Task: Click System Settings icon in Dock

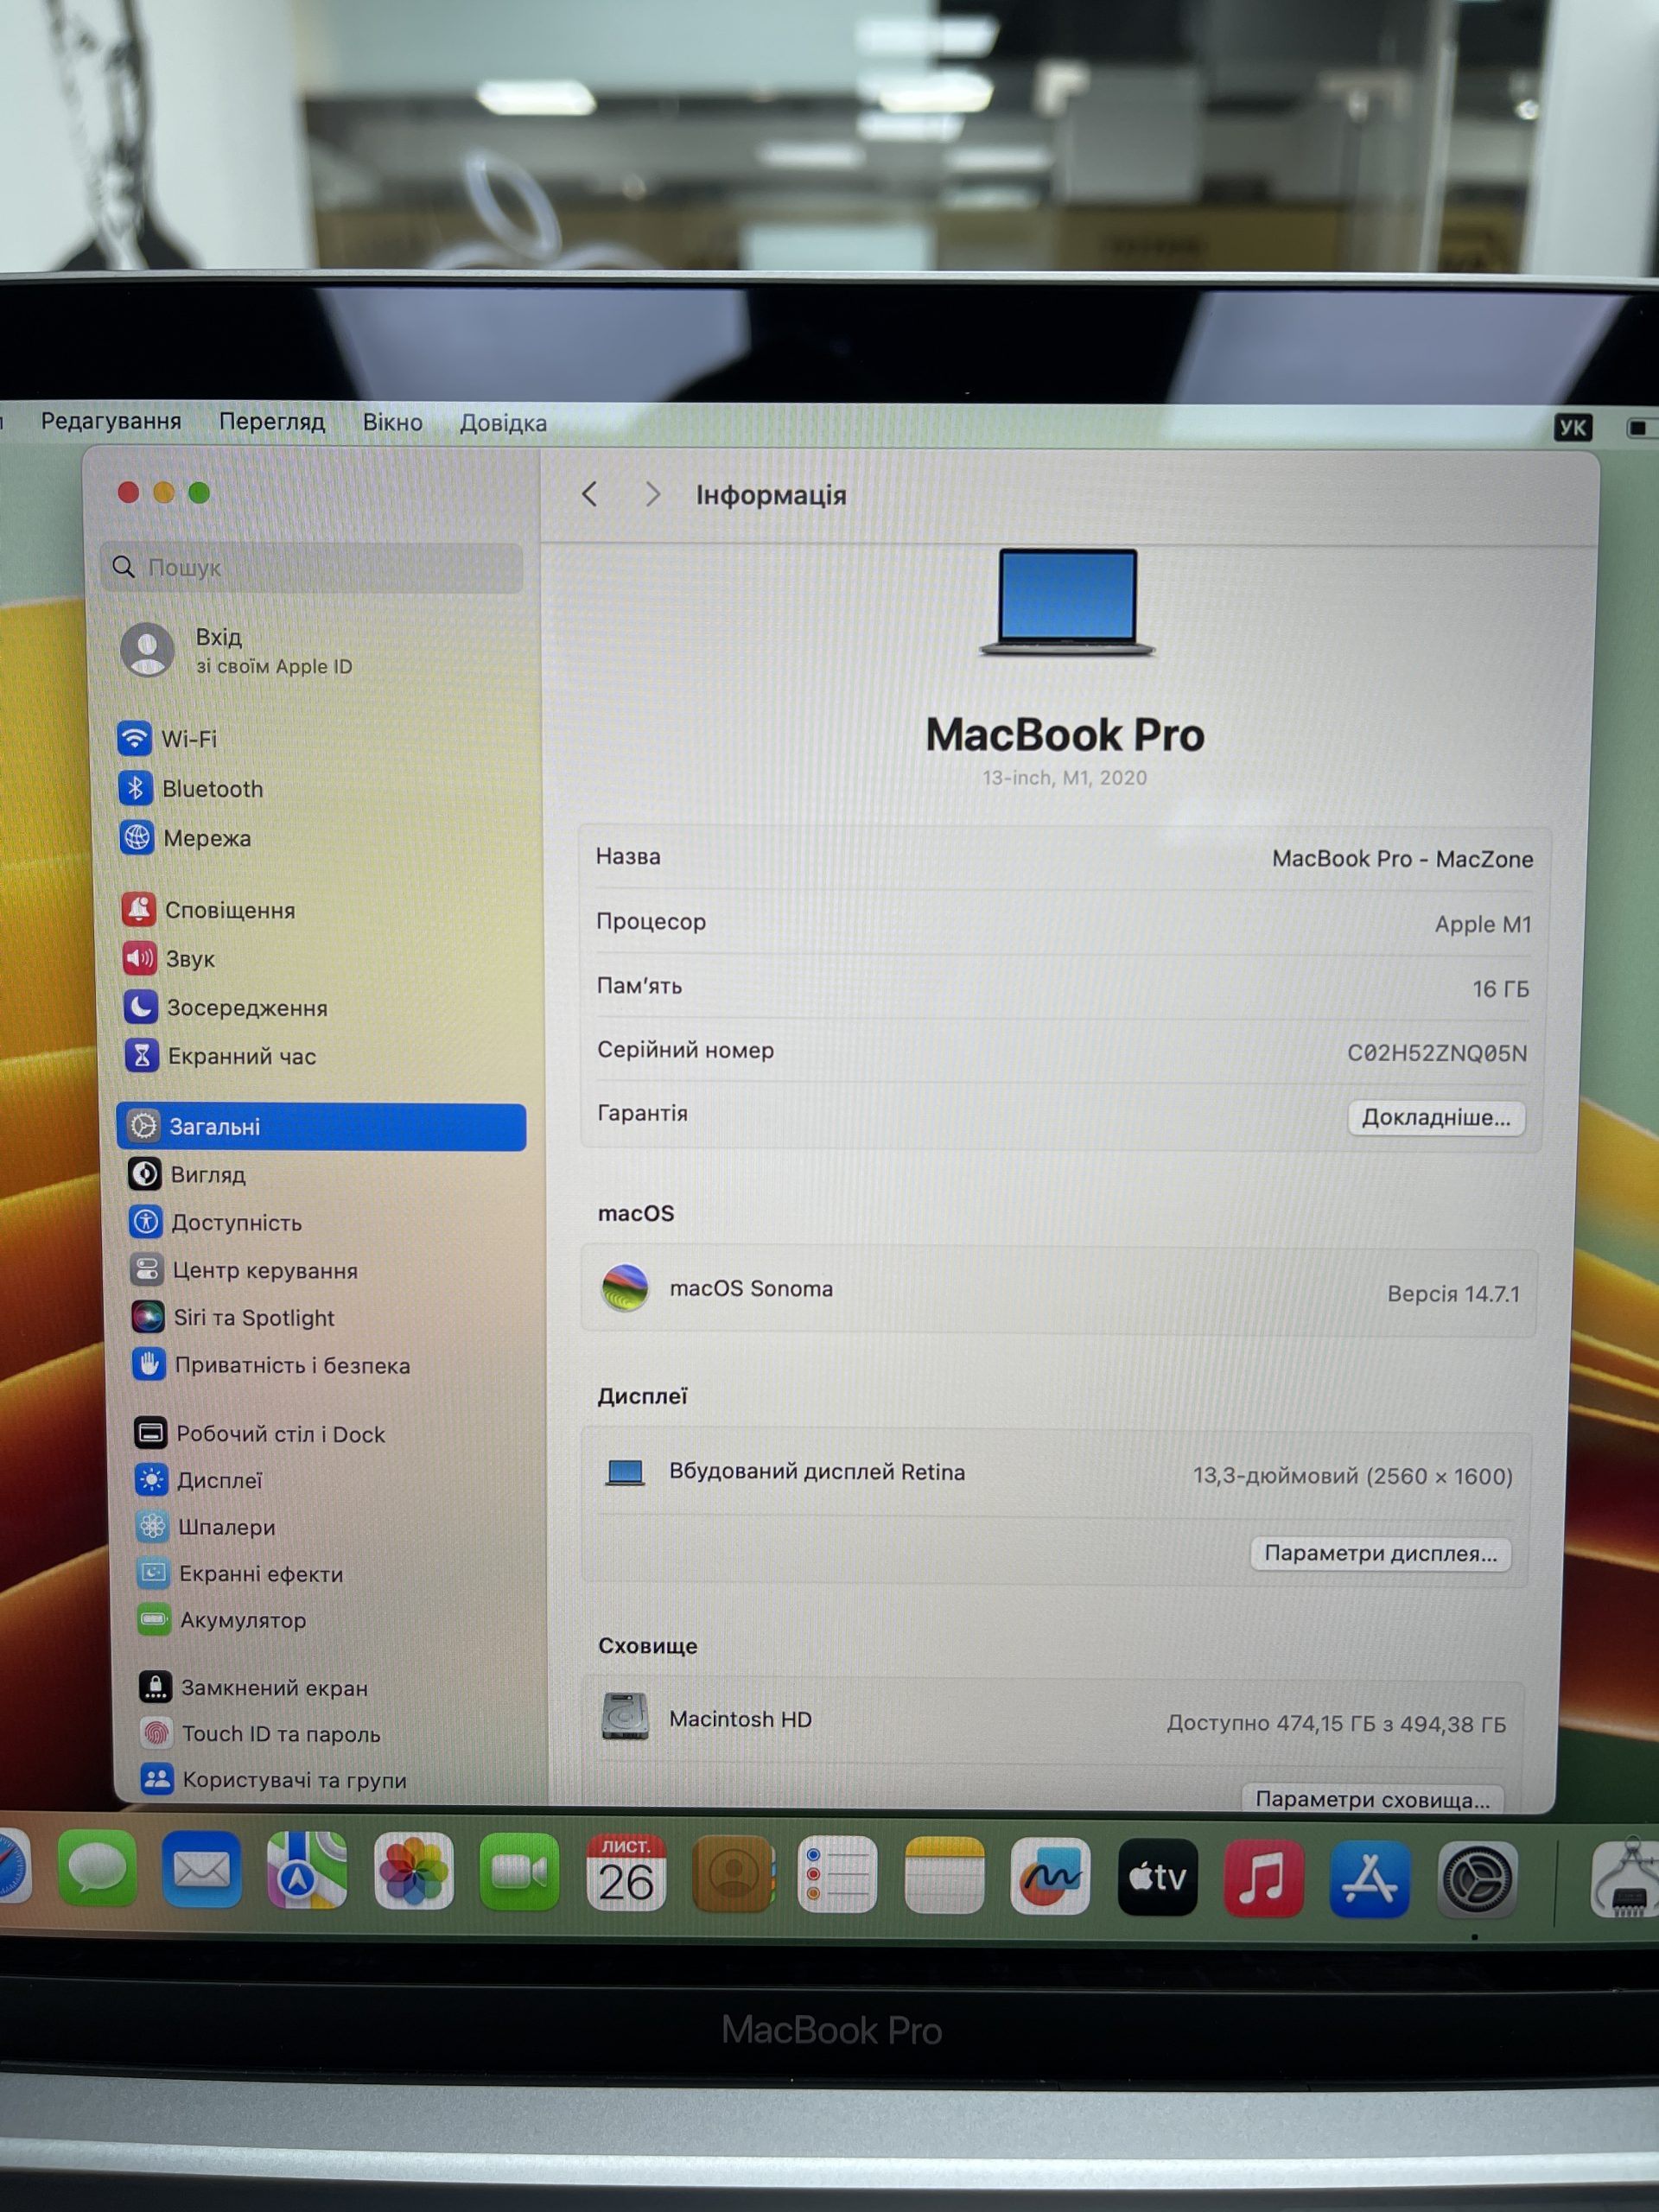Action: coord(1477,1881)
